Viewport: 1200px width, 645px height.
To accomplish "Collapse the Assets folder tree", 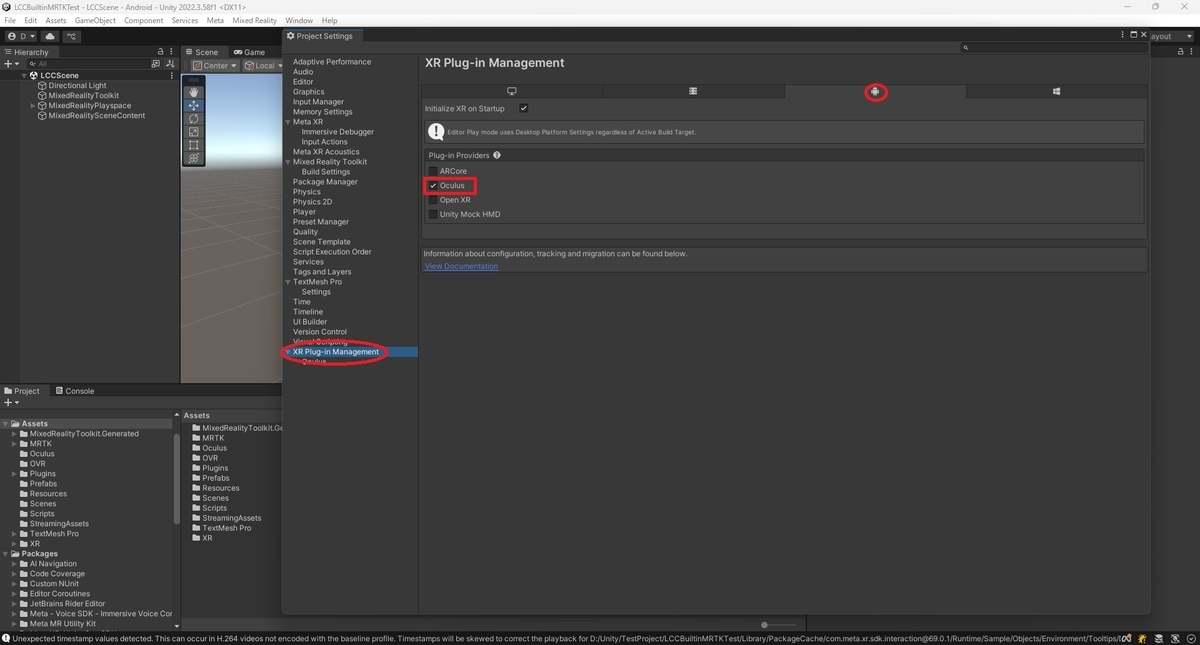I will click(x=6, y=424).
